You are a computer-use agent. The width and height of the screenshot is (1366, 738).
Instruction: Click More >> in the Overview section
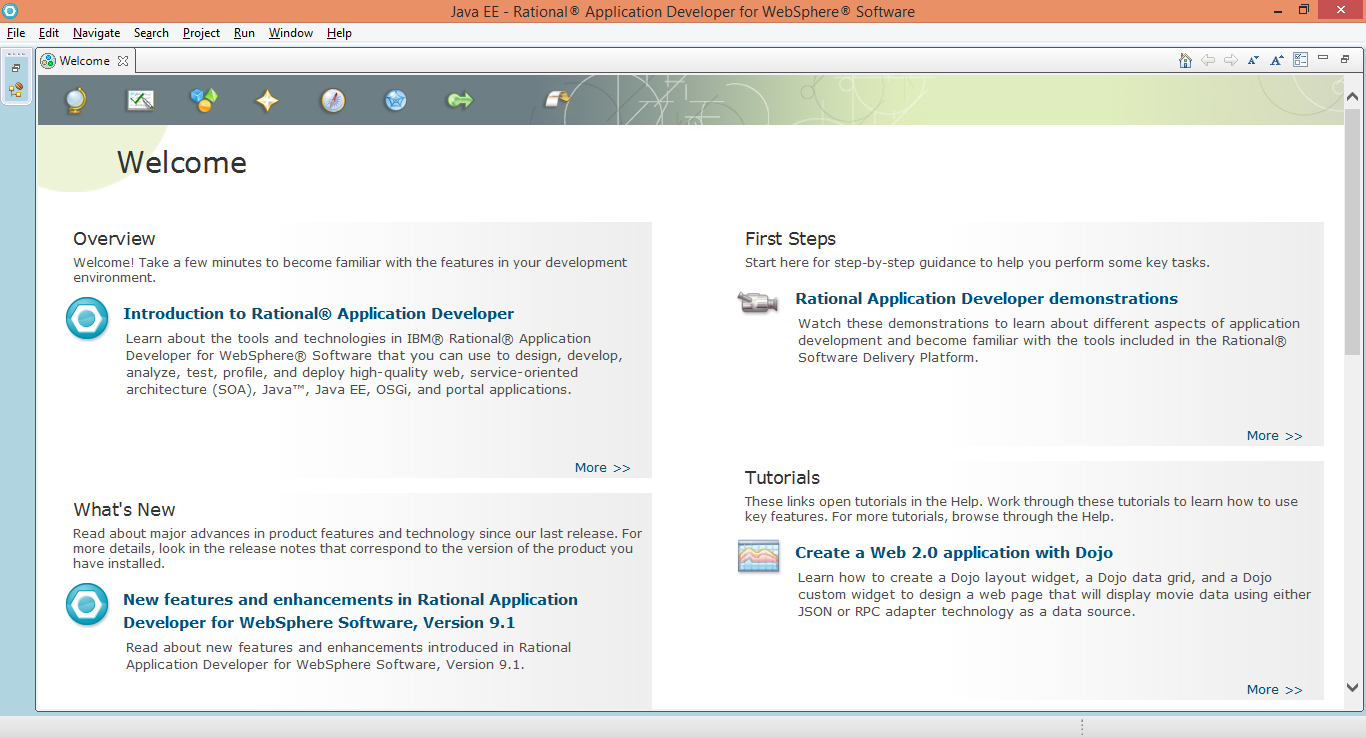point(603,468)
